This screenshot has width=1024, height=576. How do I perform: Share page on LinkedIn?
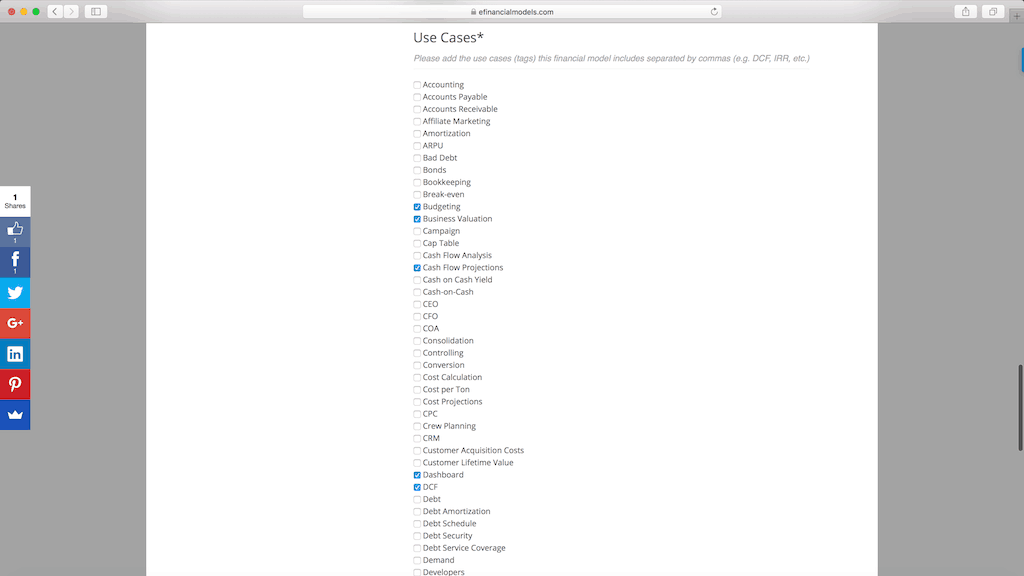click(x=15, y=354)
